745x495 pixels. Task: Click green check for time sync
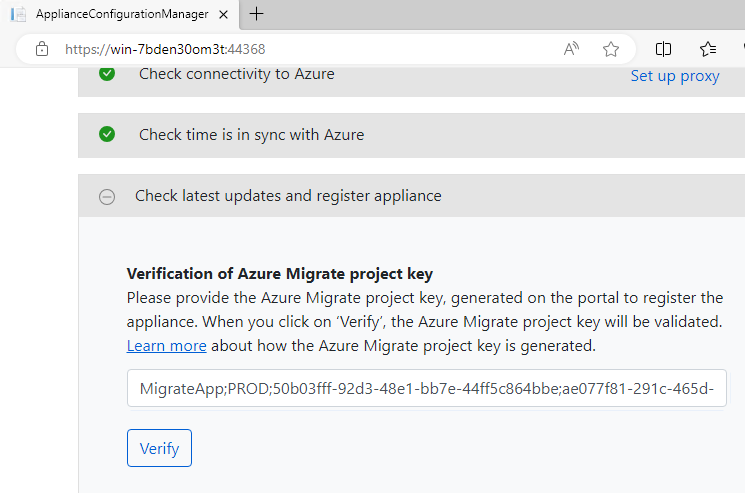107,134
